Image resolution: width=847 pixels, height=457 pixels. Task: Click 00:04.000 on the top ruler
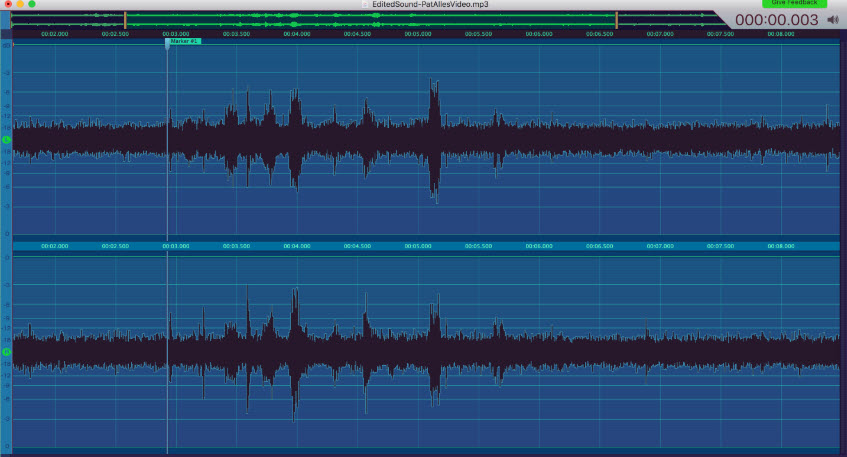click(x=297, y=34)
